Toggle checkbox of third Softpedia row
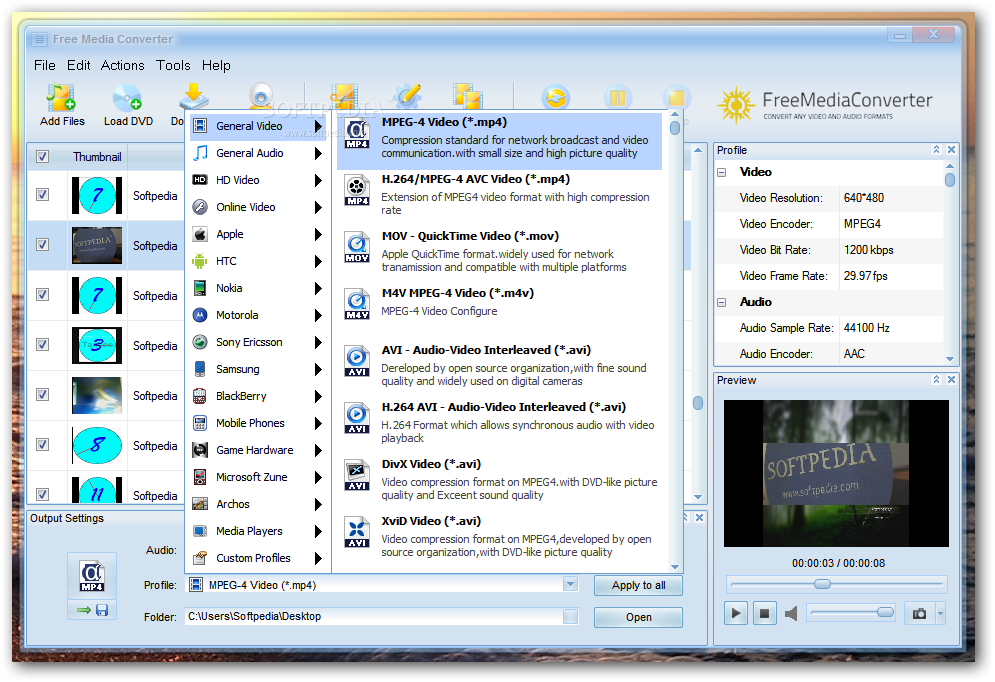The height and width of the screenshot is (682, 995). (x=43, y=295)
